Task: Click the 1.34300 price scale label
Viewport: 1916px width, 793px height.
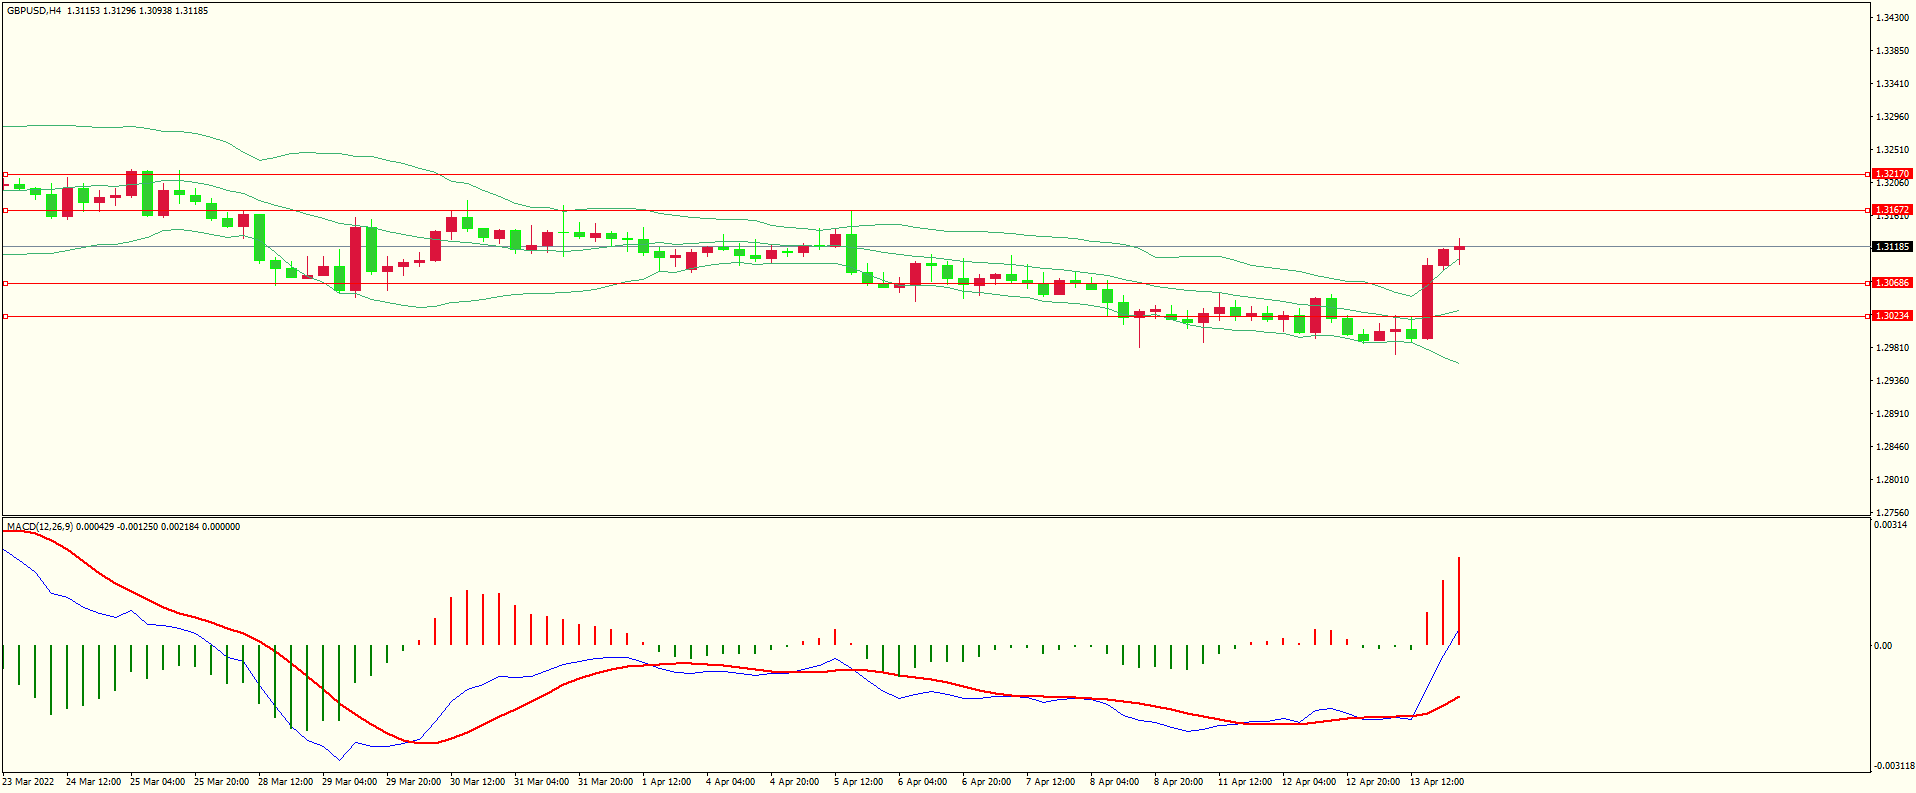Action: click(x=1892, y=18)
